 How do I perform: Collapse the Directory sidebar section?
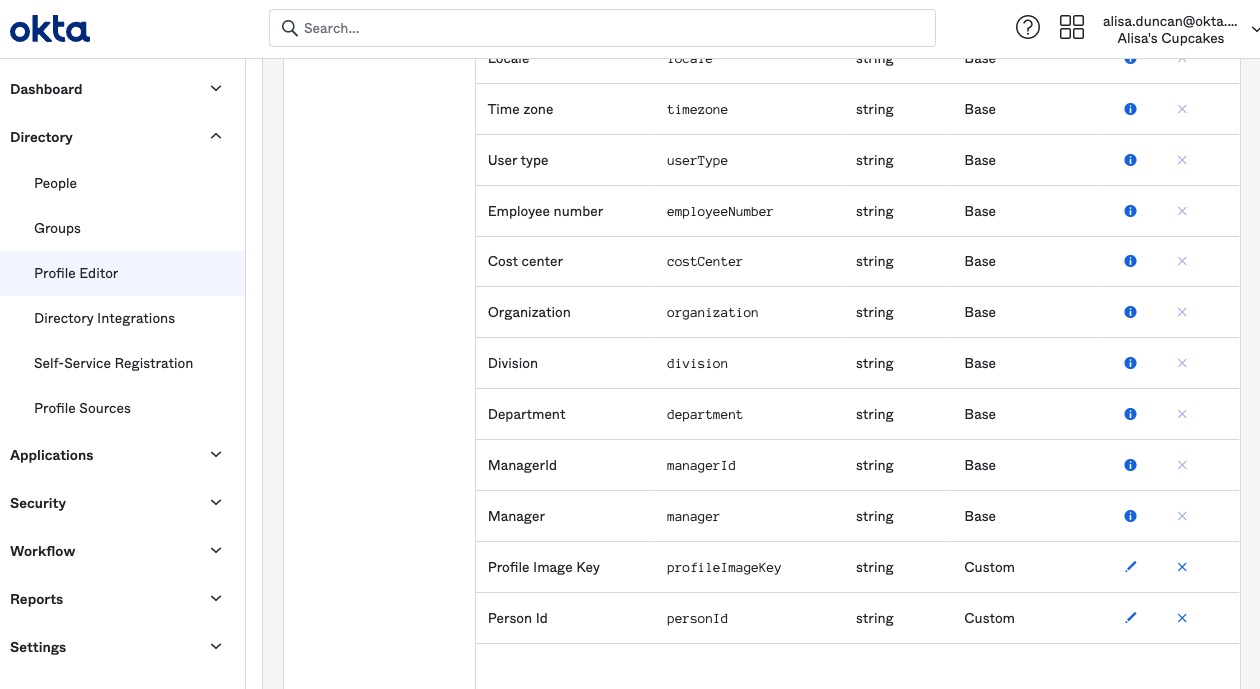pyautogui.click(x=216, y=137)
